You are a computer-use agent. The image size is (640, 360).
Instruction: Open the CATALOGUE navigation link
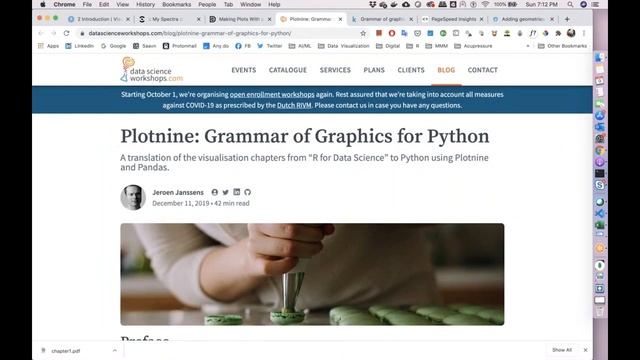[x=288, y=70]
